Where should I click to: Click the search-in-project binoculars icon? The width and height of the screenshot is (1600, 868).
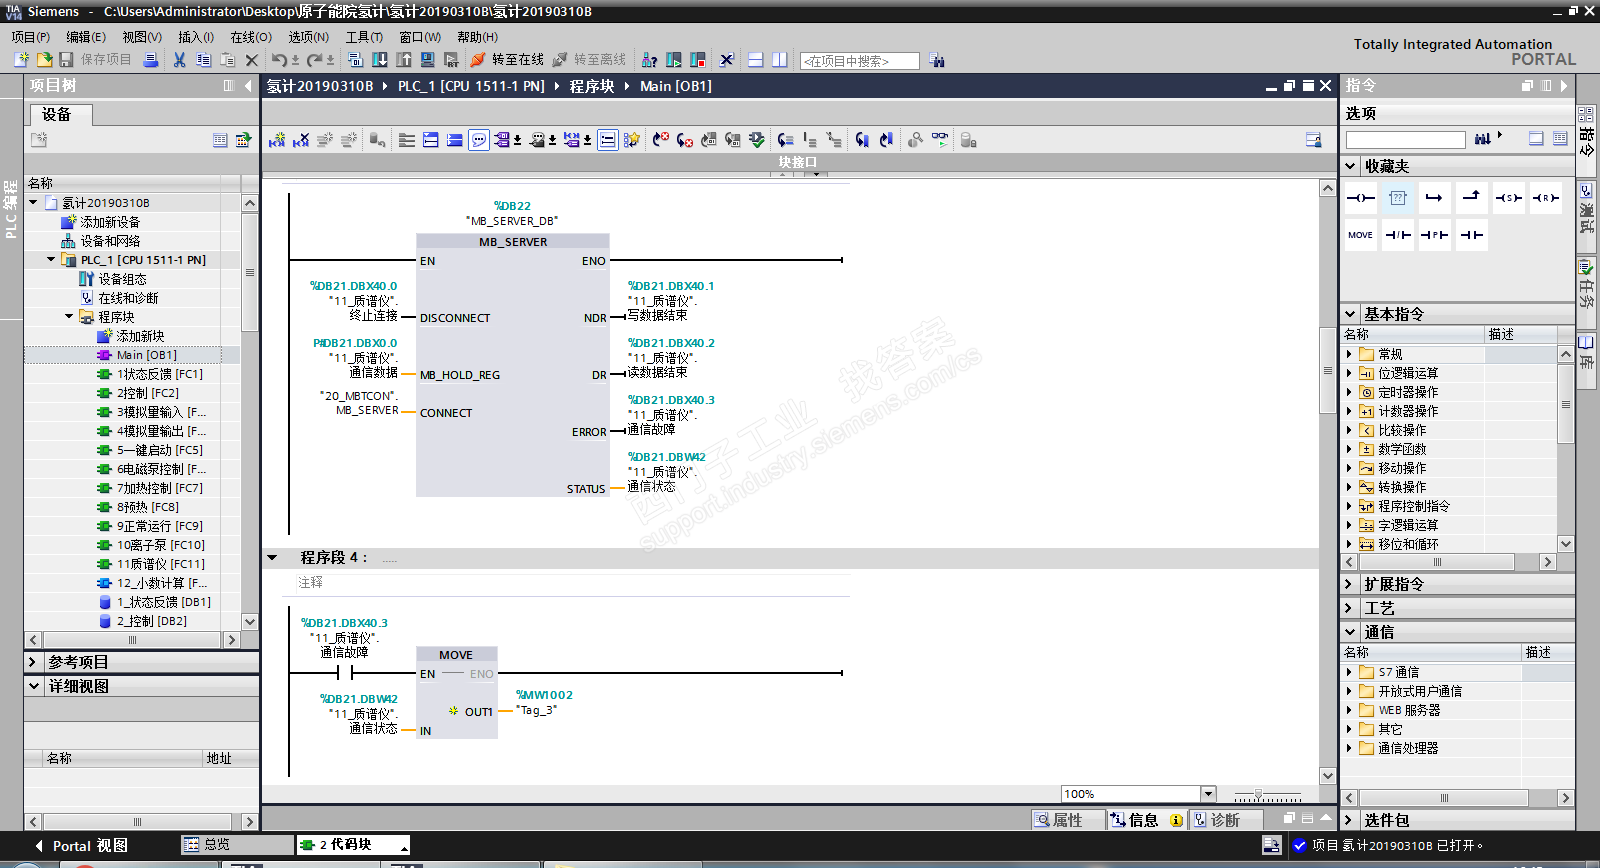point(937,60)
